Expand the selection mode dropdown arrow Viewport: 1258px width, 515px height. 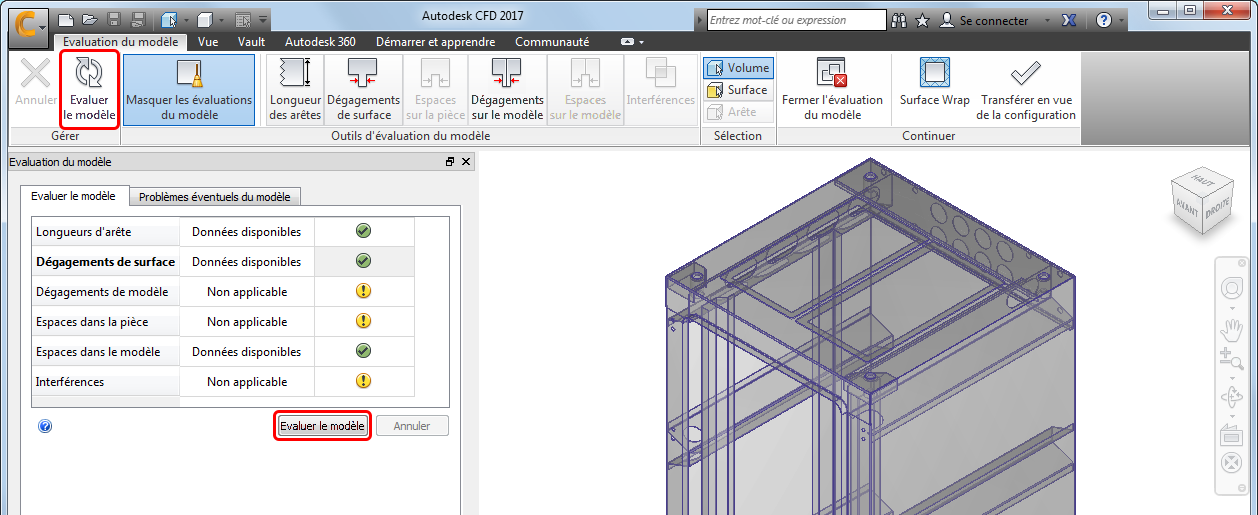[x=185, y=20]
